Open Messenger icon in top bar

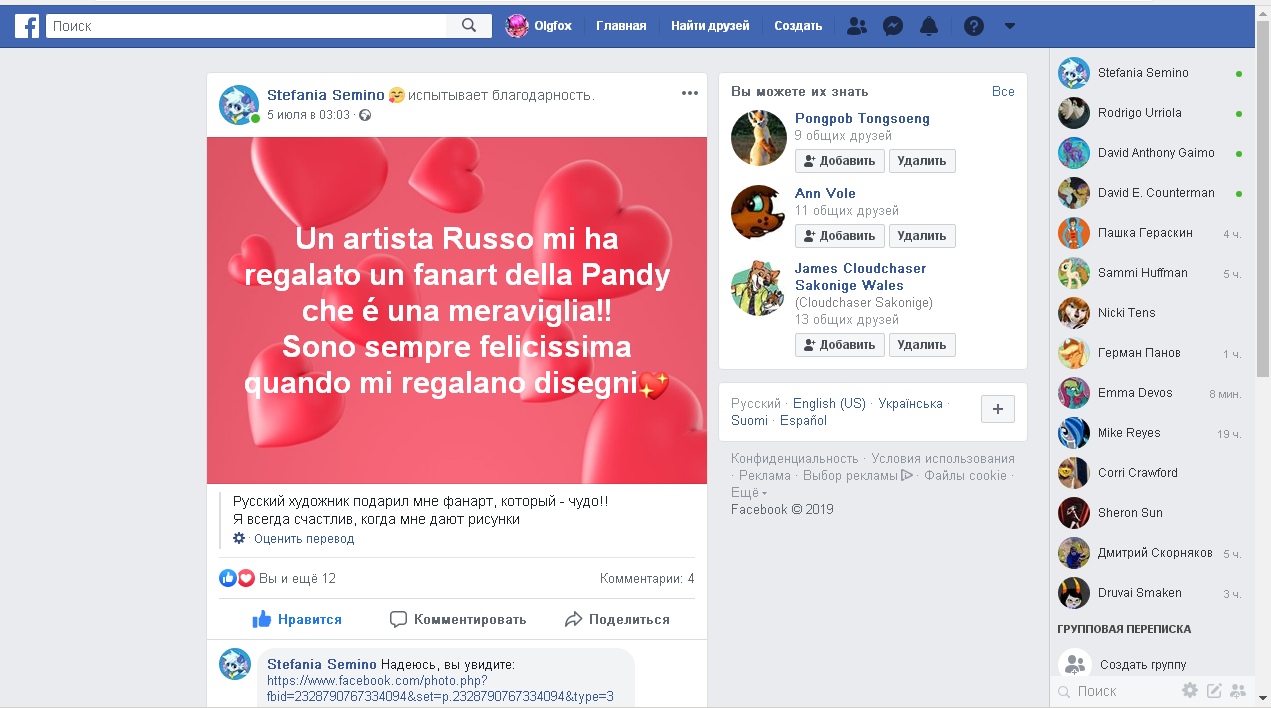tap(893, 26)
